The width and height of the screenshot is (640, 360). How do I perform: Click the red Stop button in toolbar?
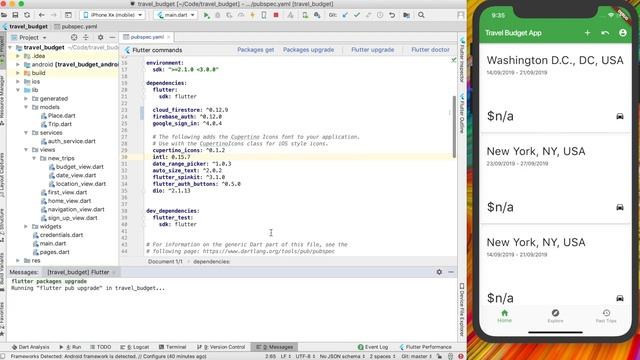click(276, 15)
